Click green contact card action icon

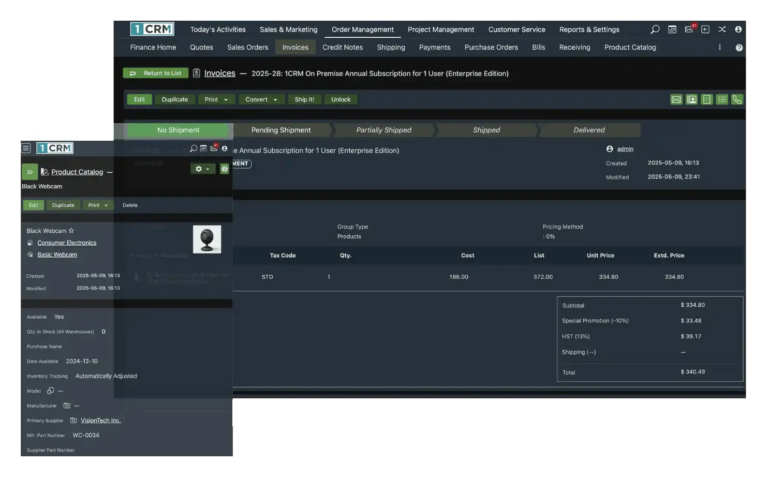692,99
